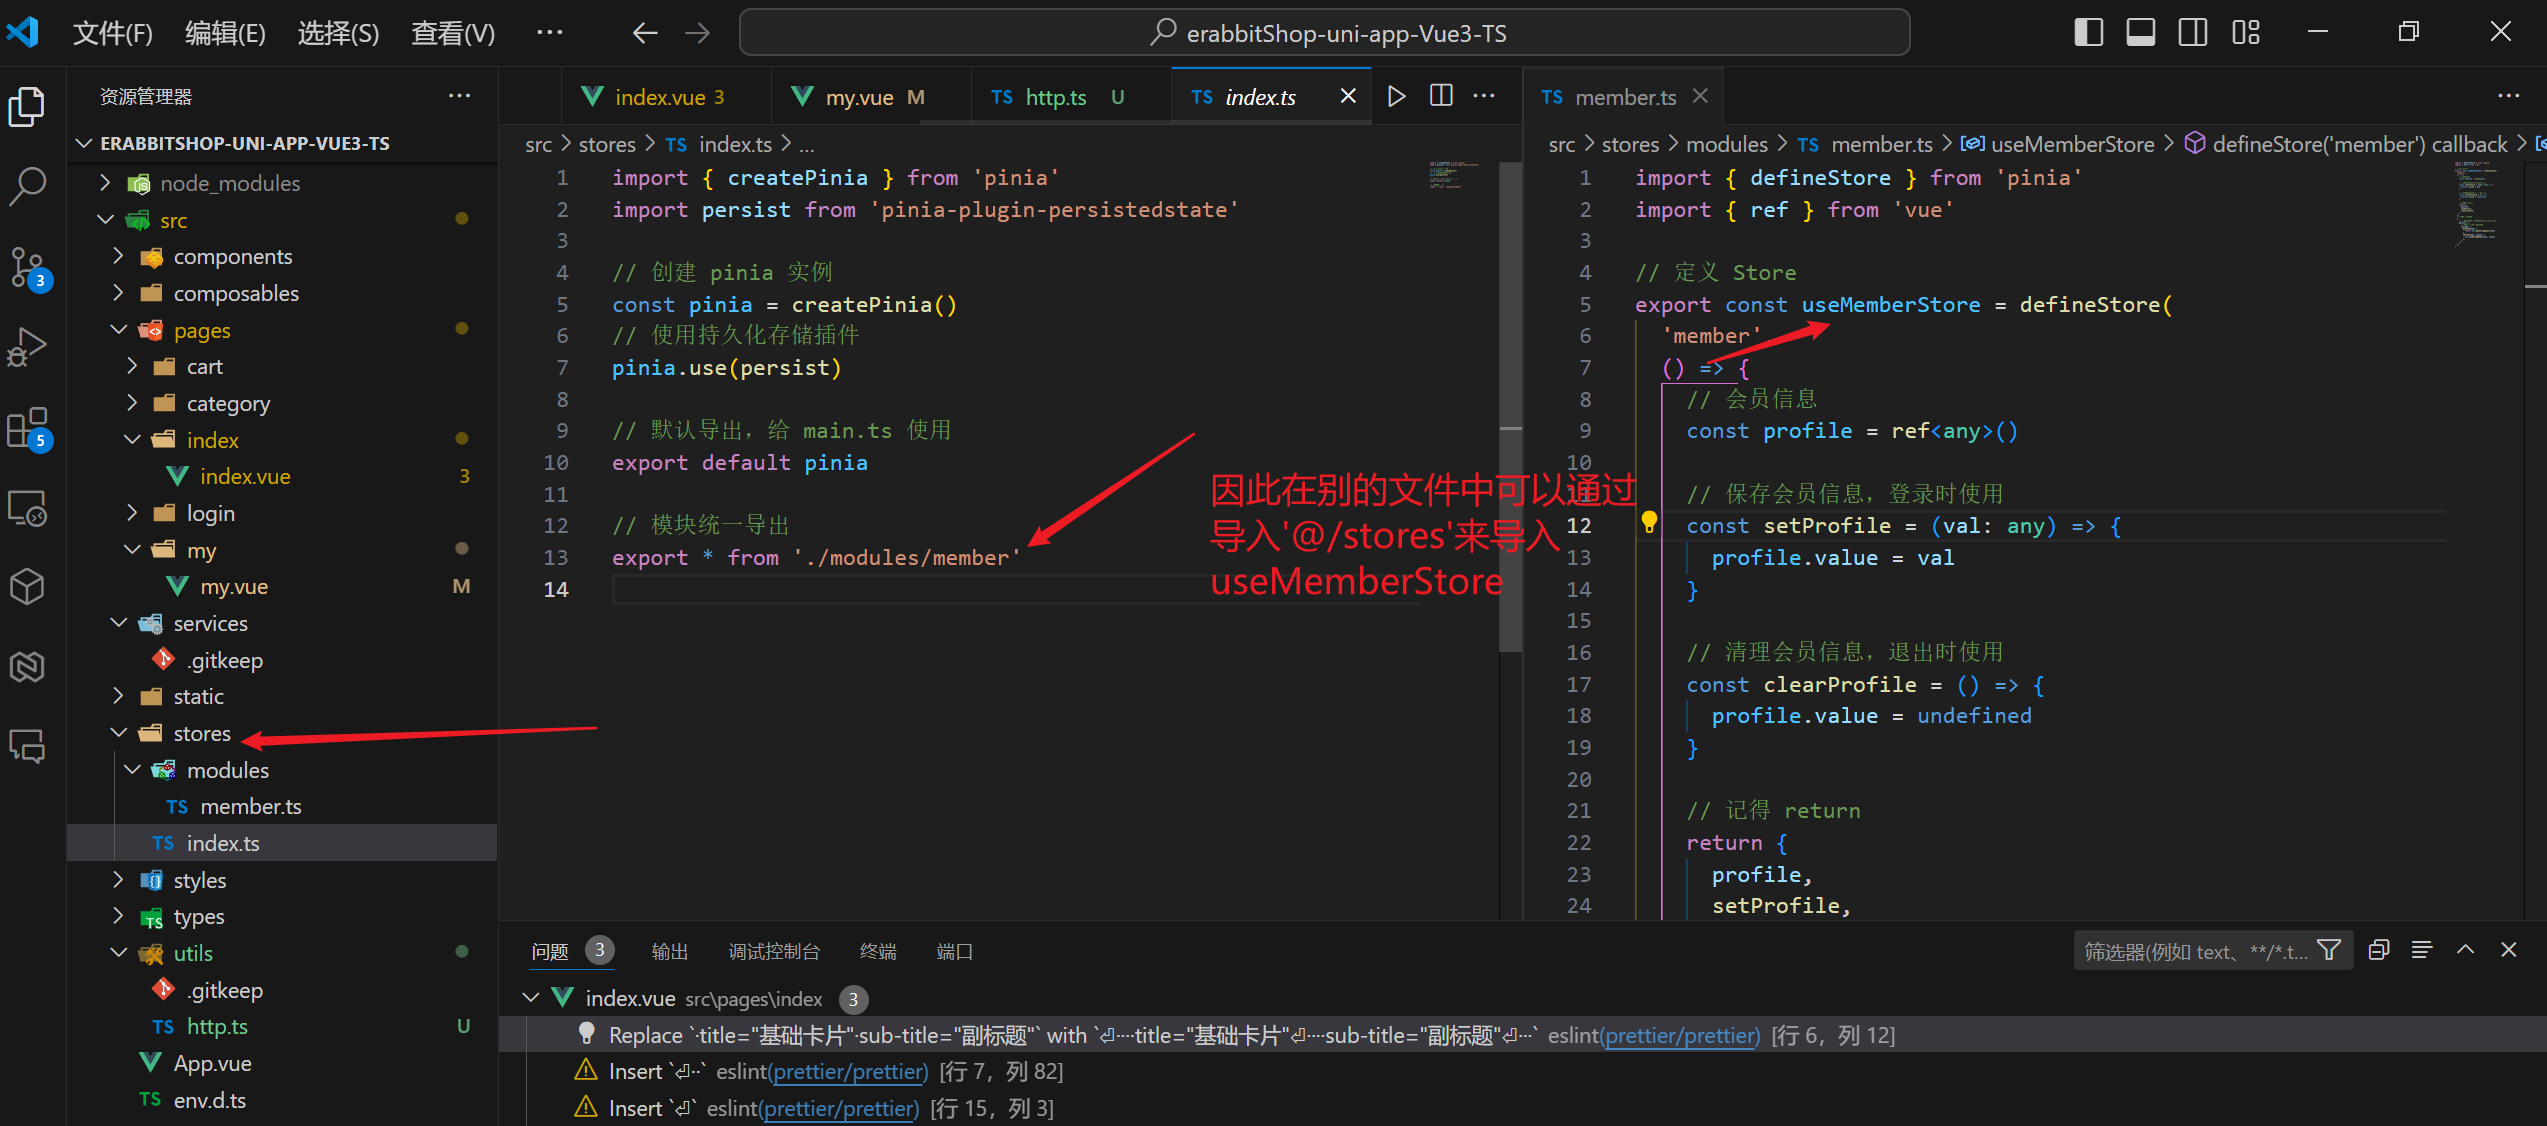Click the problems filter input field
This screenshot has width=2547, height=1126.
[2195, 951]
